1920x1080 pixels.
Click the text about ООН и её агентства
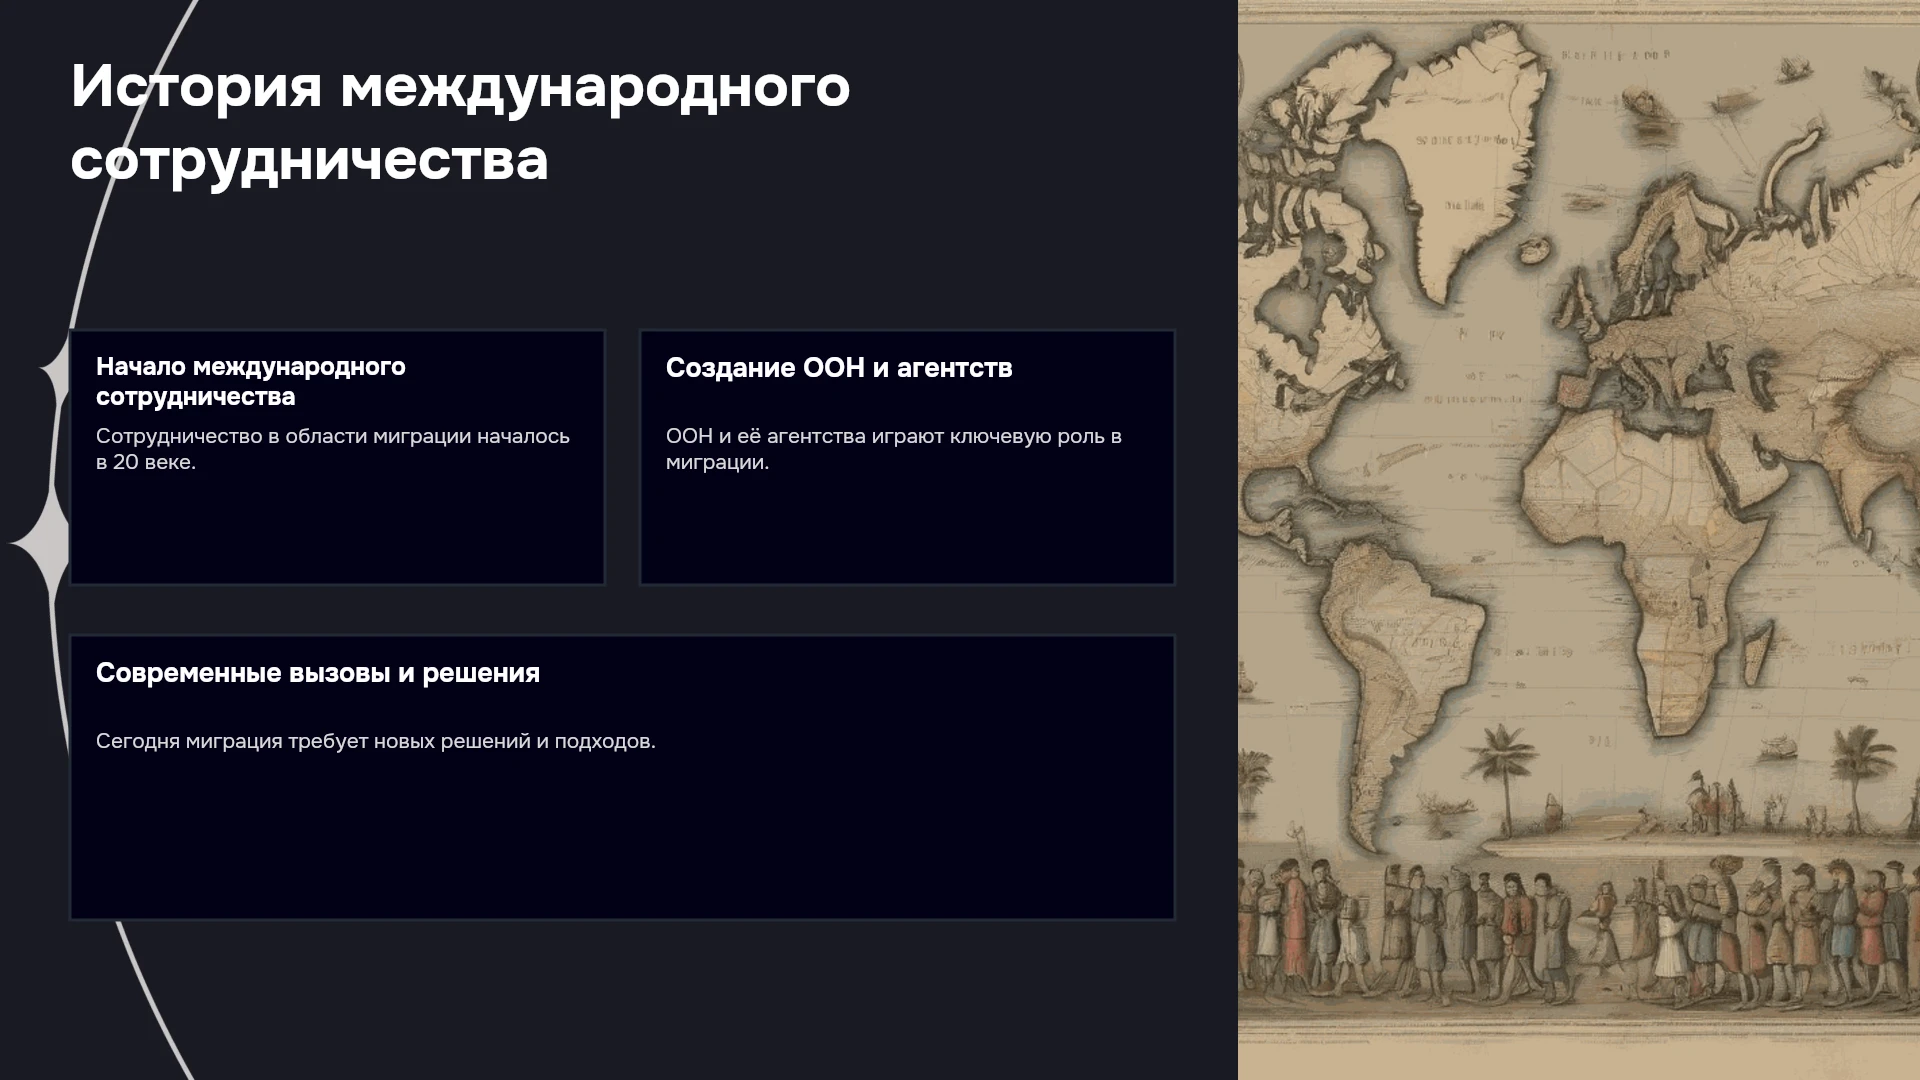[894, 449]
